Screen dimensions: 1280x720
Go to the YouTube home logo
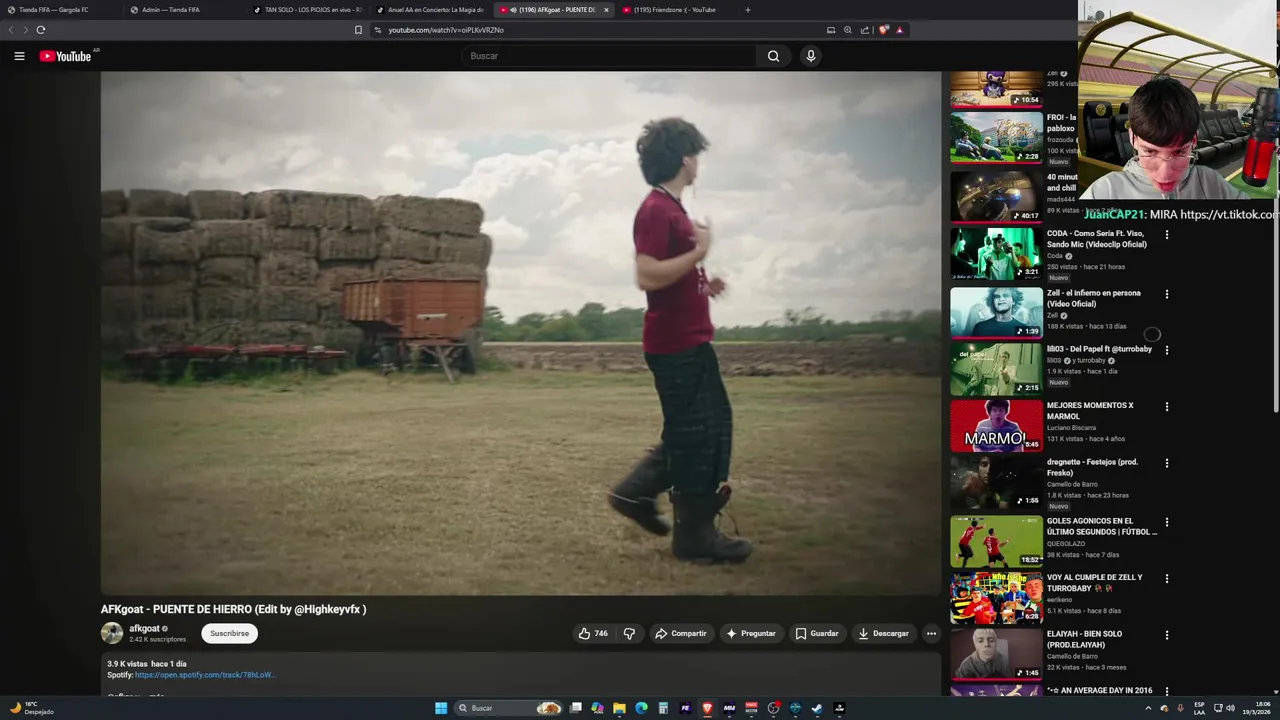[x=65, y=56]
